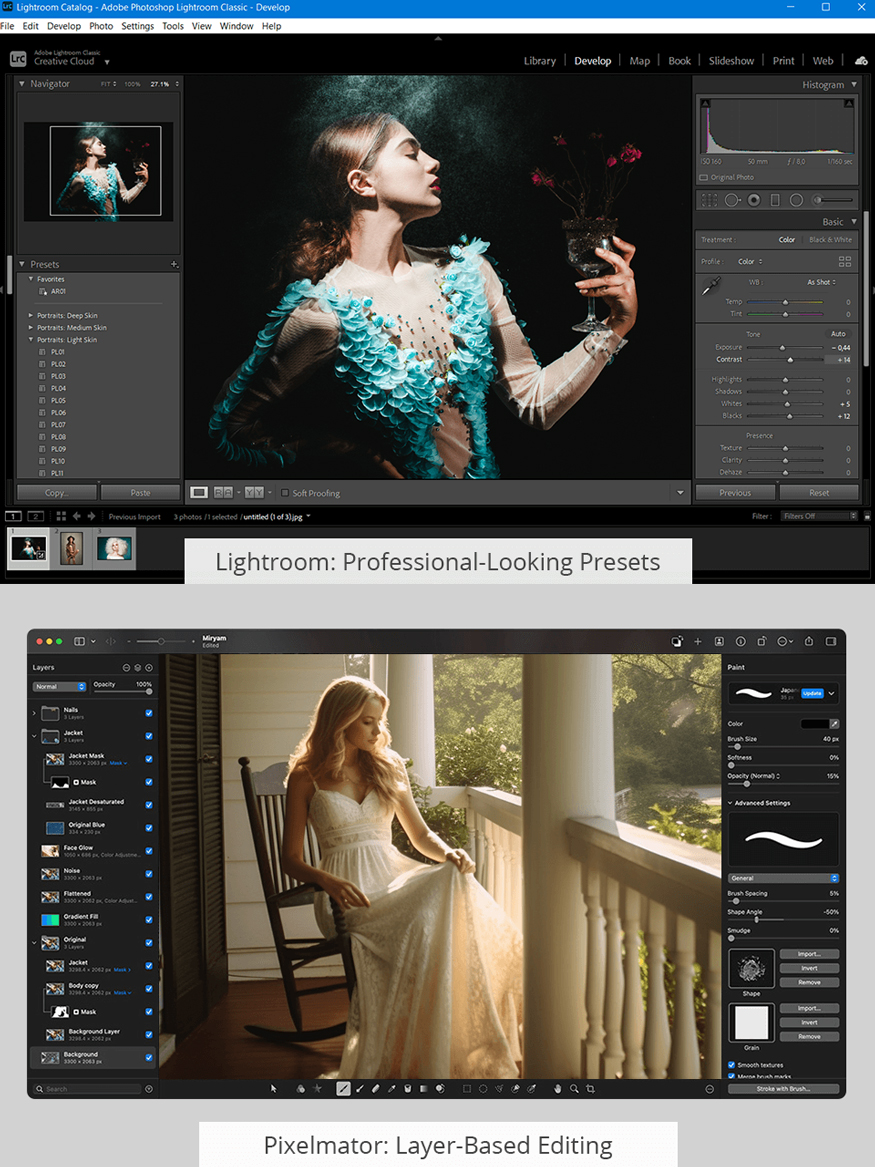Switch Lightroom to loupe view
Screen dimensions: 875x1167
coord(199,493)
